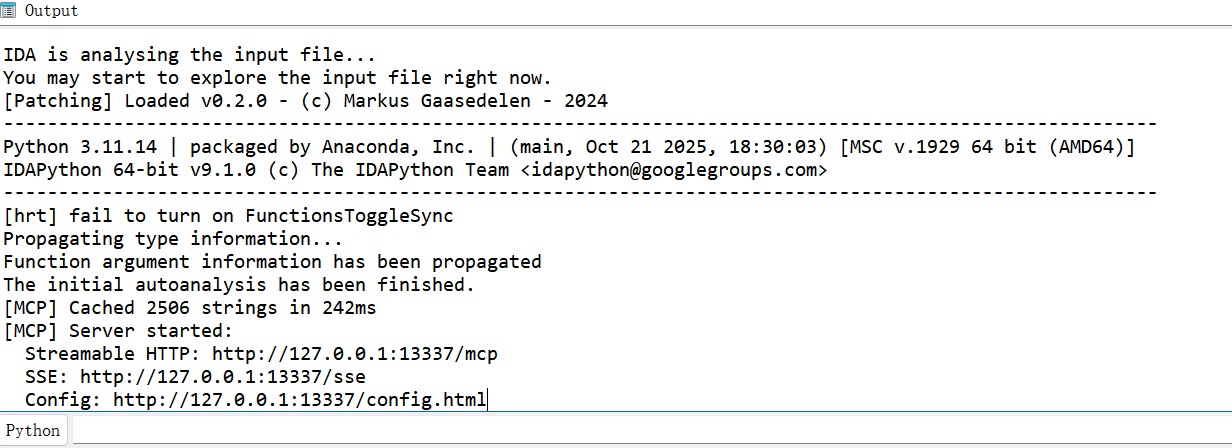Click the "[MCP] Cached 2506 strings" line

tap(190, 308)
